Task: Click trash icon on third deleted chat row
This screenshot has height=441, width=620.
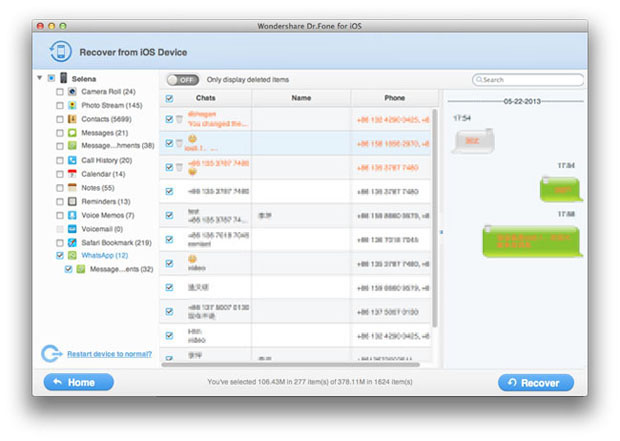Action: [x=179, y=167]
